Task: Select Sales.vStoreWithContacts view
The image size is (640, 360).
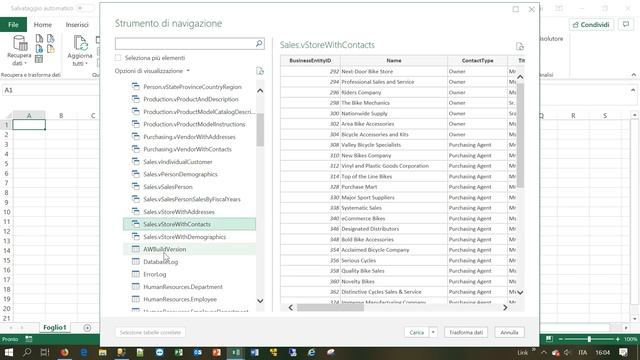Action: (189, 224)
